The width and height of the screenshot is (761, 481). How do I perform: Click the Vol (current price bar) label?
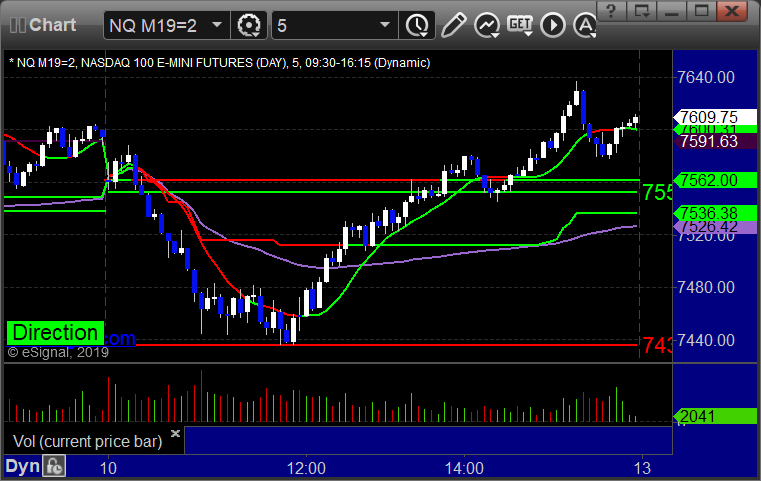click(x=87, y=441)
